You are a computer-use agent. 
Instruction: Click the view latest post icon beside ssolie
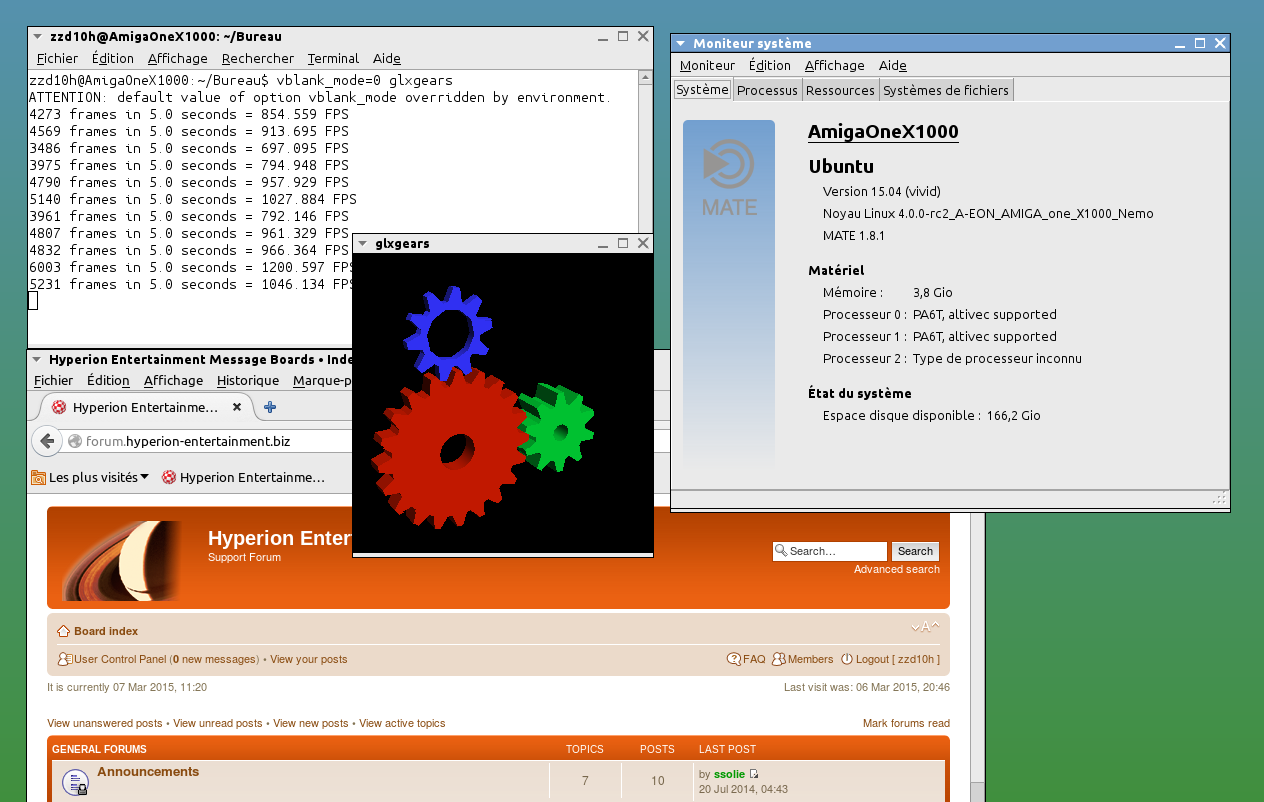(754, 774)
